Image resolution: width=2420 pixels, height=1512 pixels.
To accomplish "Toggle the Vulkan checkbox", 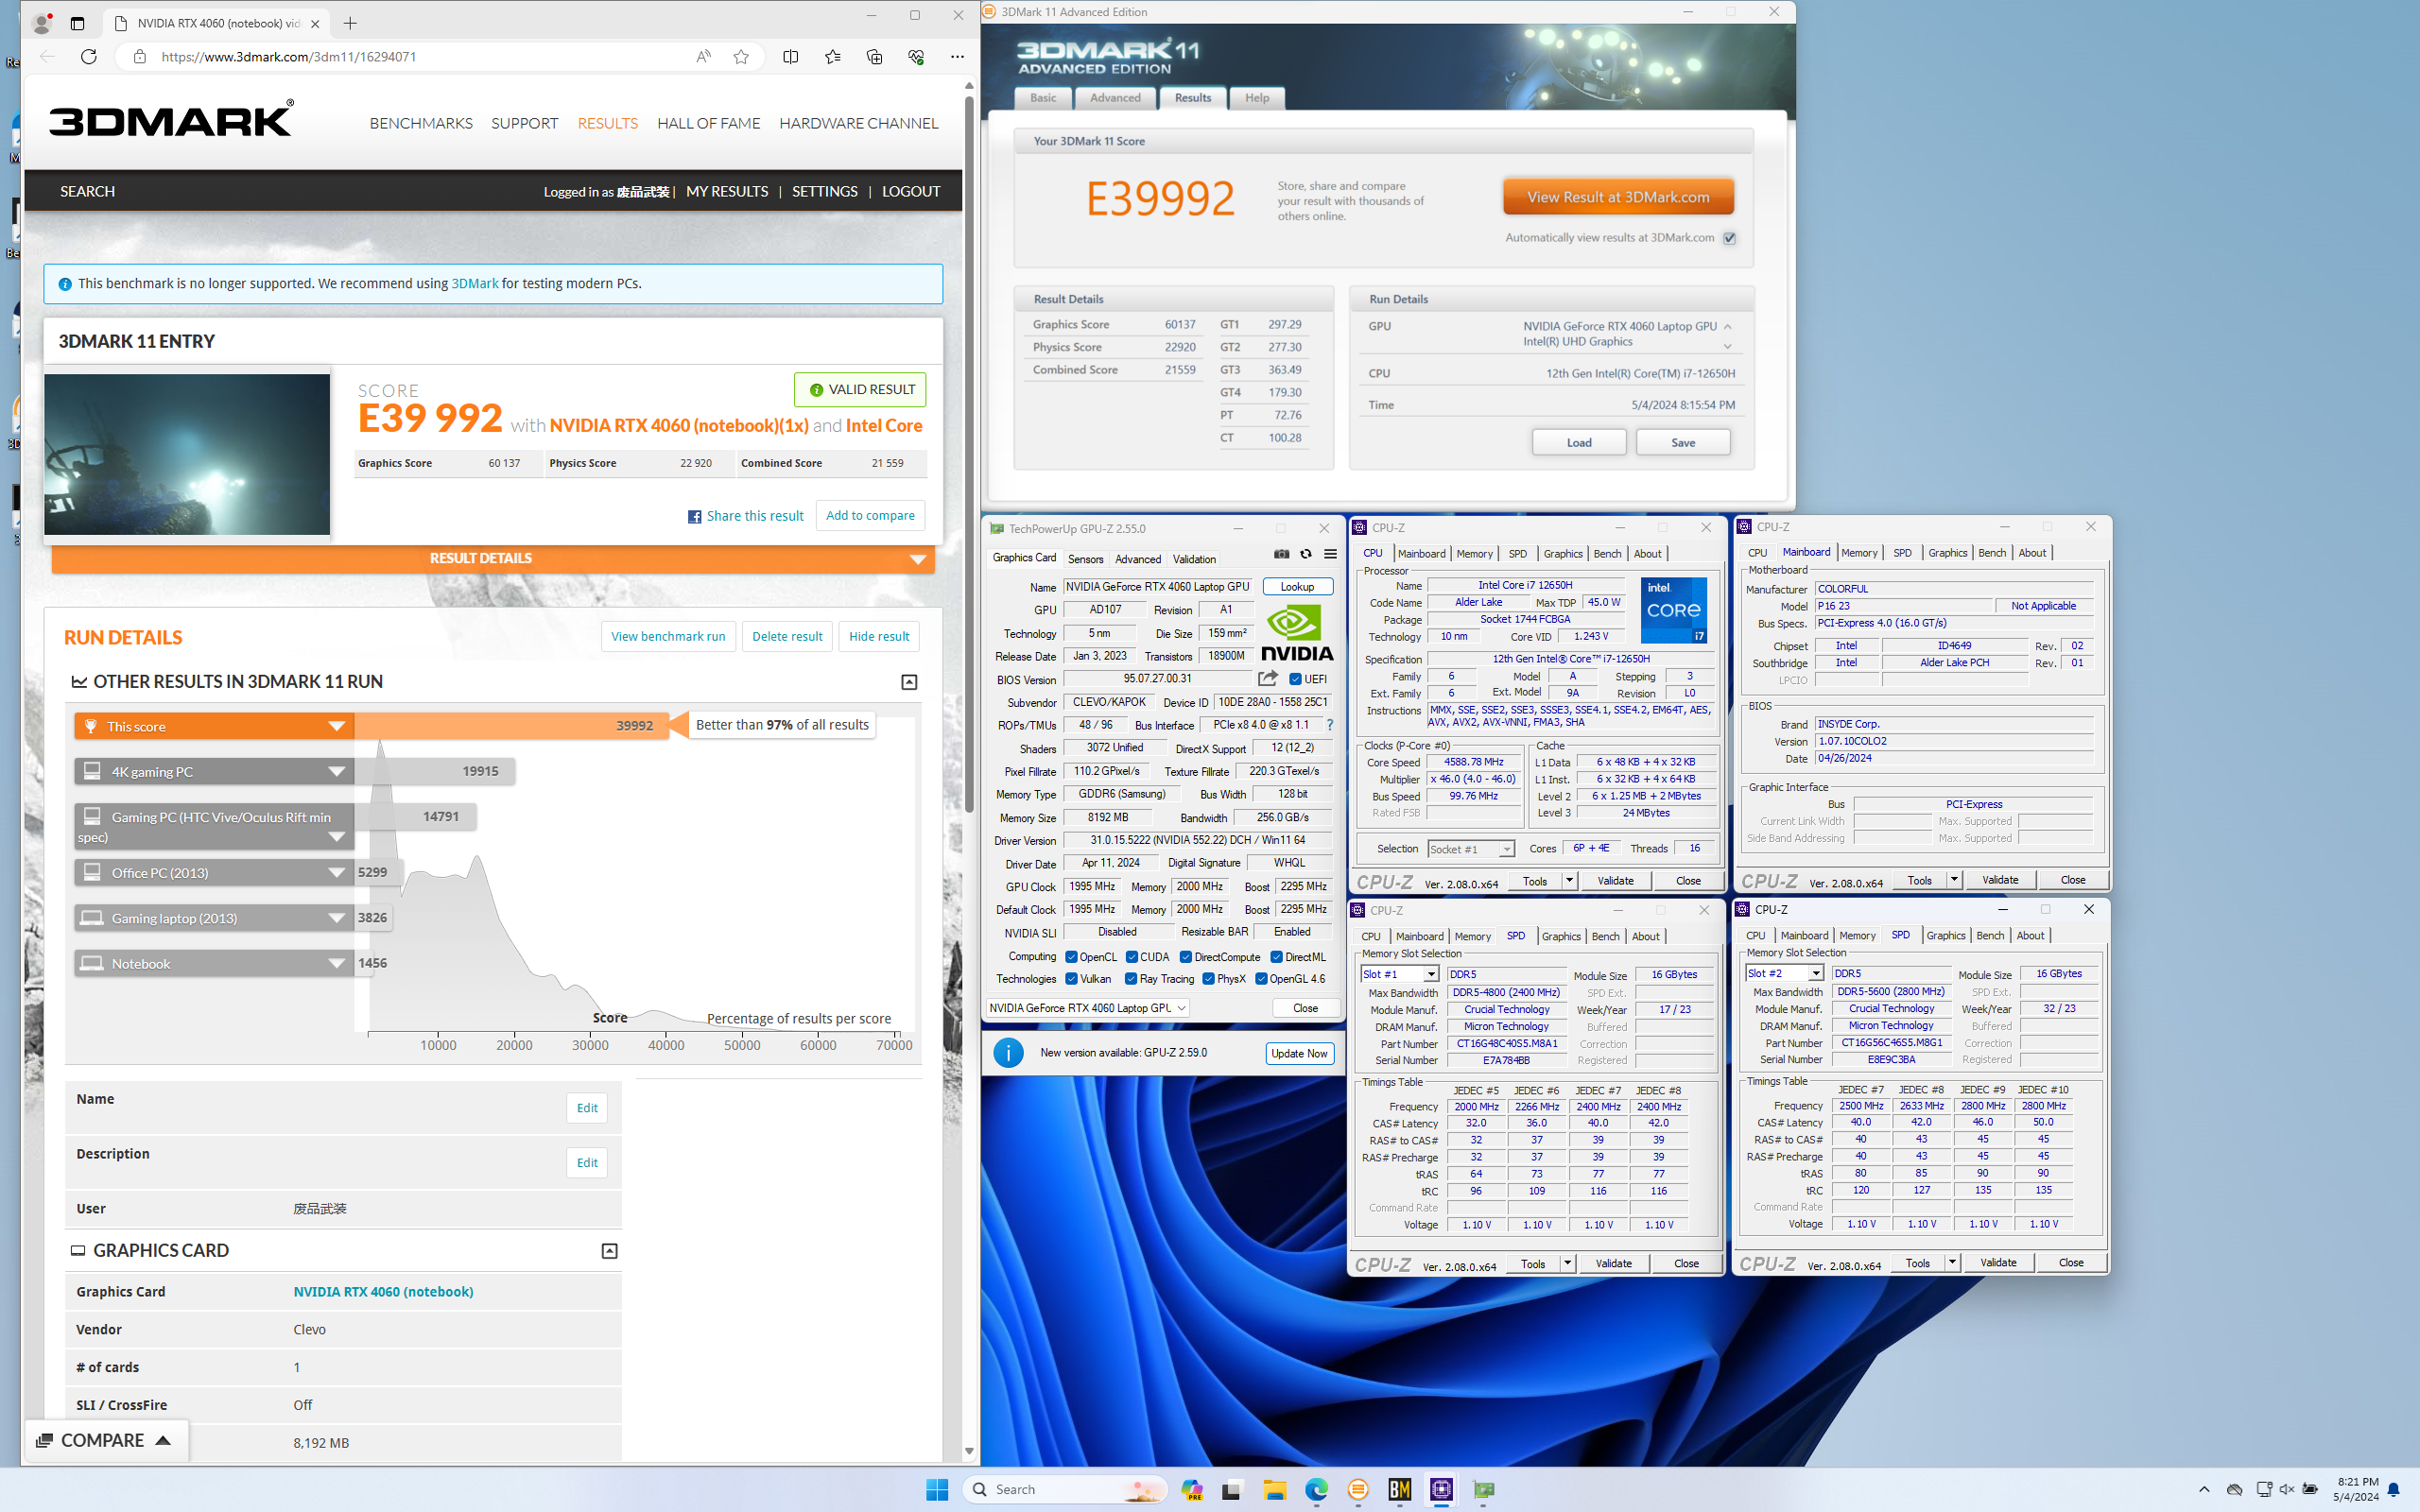I will click(x=1071, y=979).
